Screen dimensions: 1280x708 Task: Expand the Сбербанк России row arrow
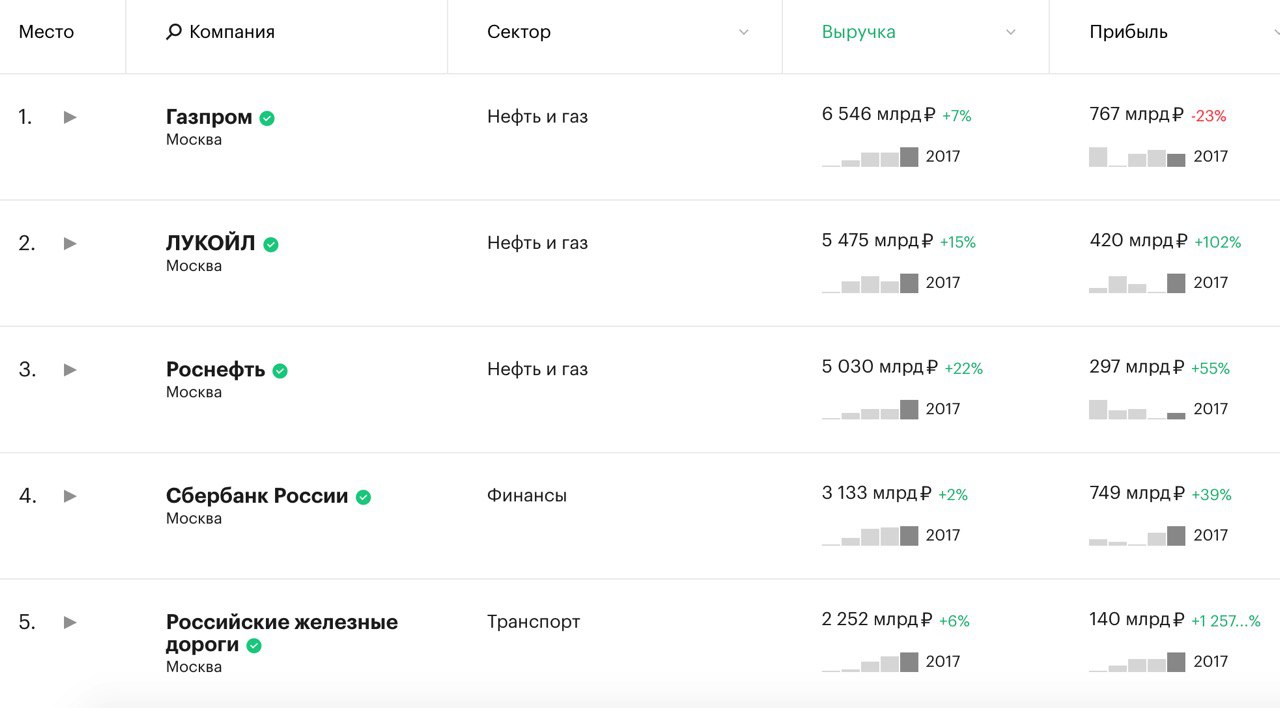(x=70, y=495)
